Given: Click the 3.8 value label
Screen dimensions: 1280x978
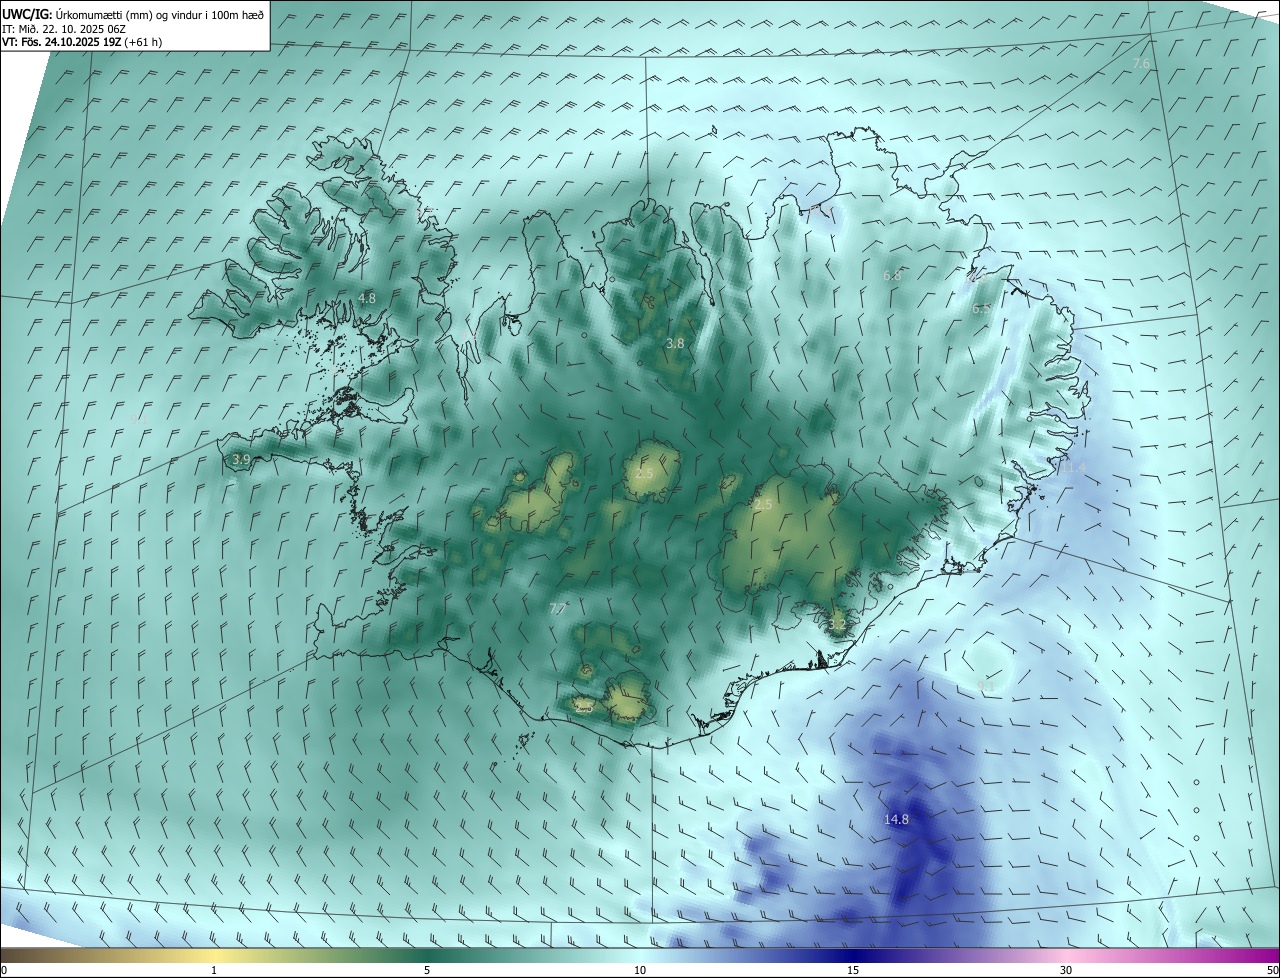Looking at the screenshot, I should pos(675,343).
